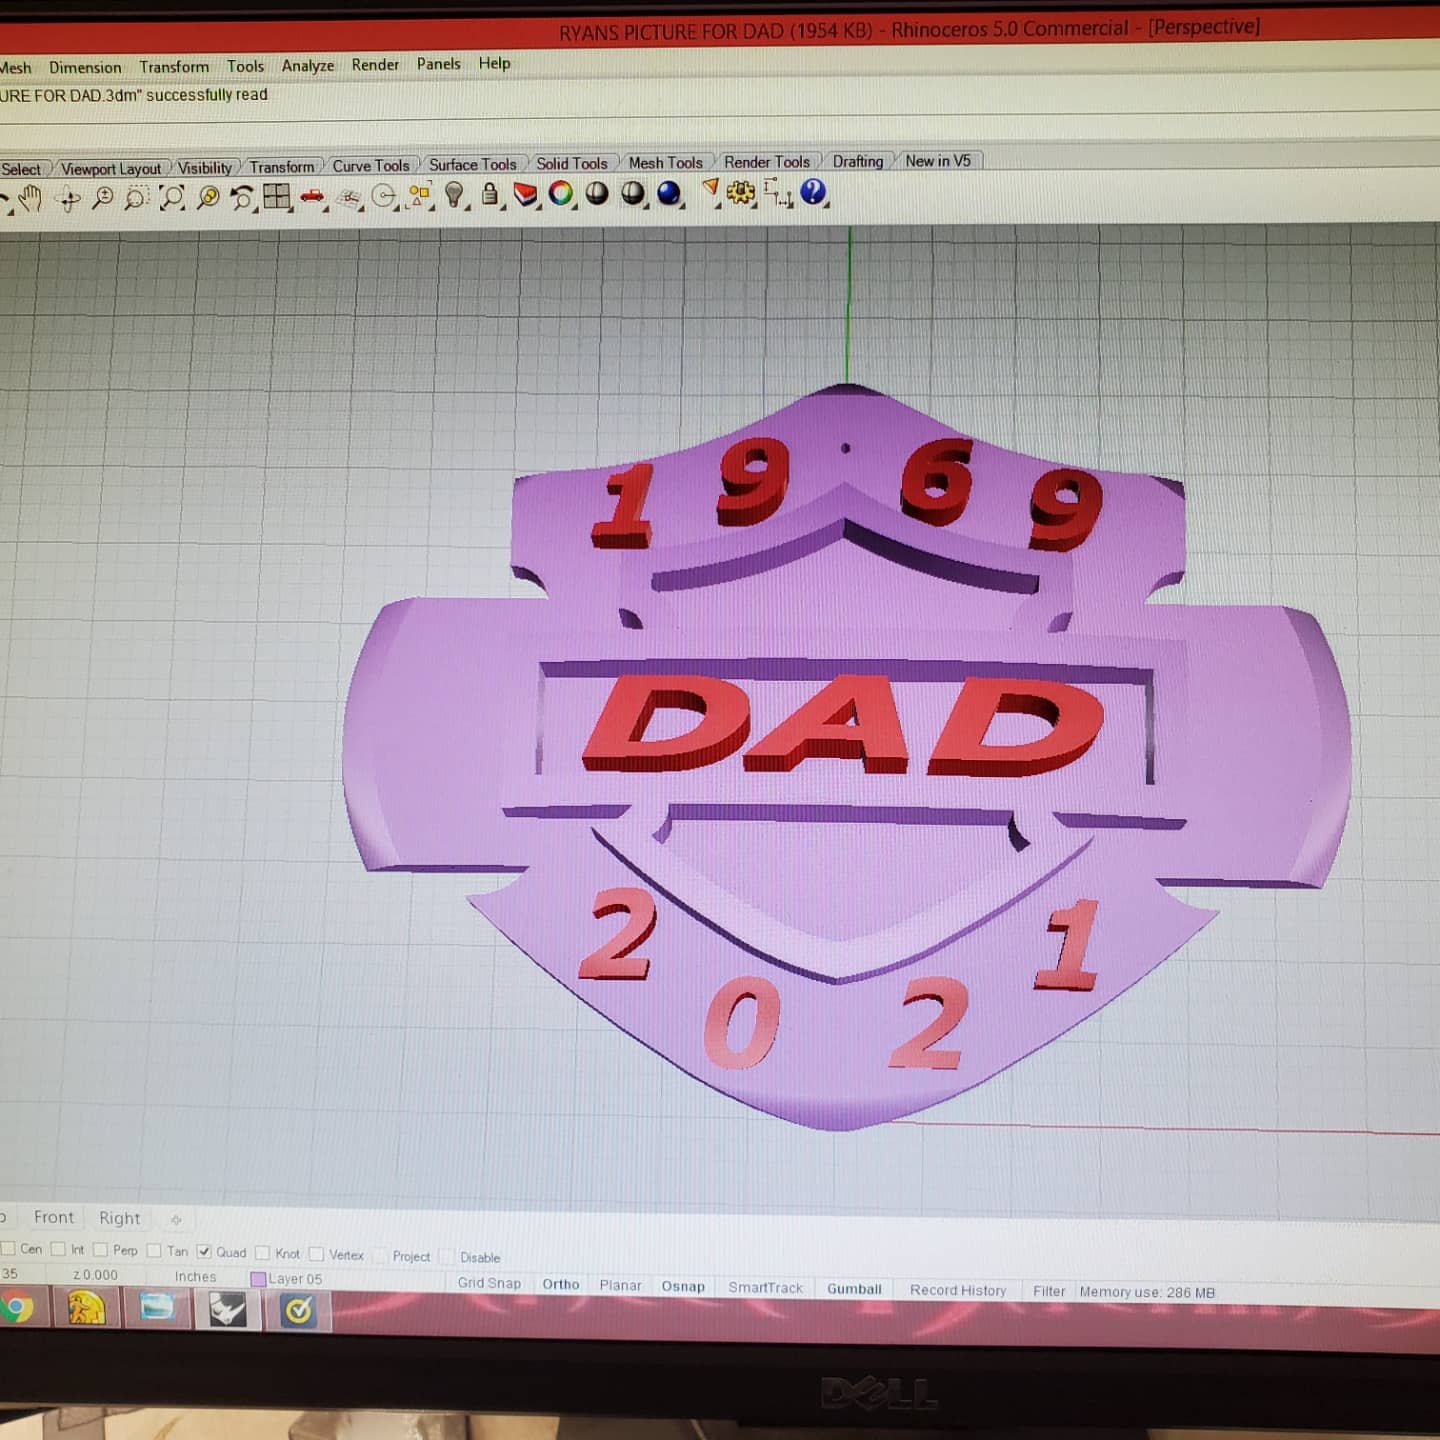Select the Pan hand tool
The image size is (1440, 1440).
31,198
